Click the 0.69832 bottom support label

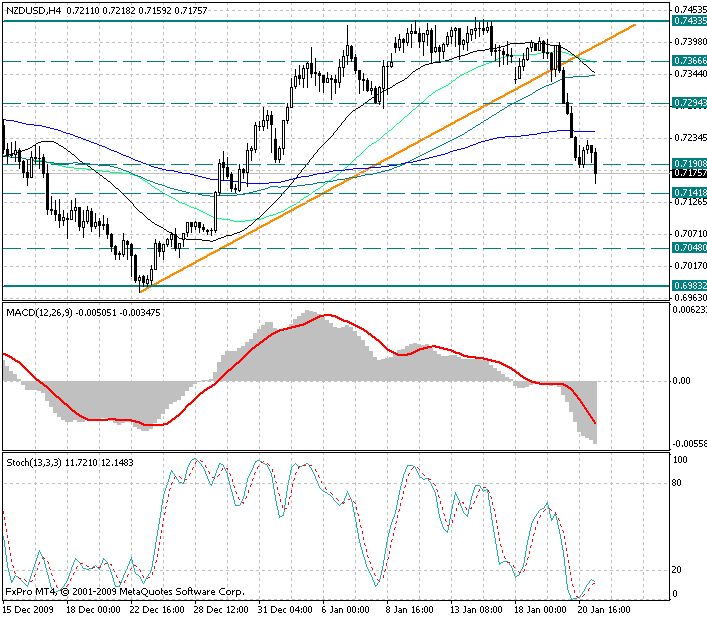[x=687, y=285]
